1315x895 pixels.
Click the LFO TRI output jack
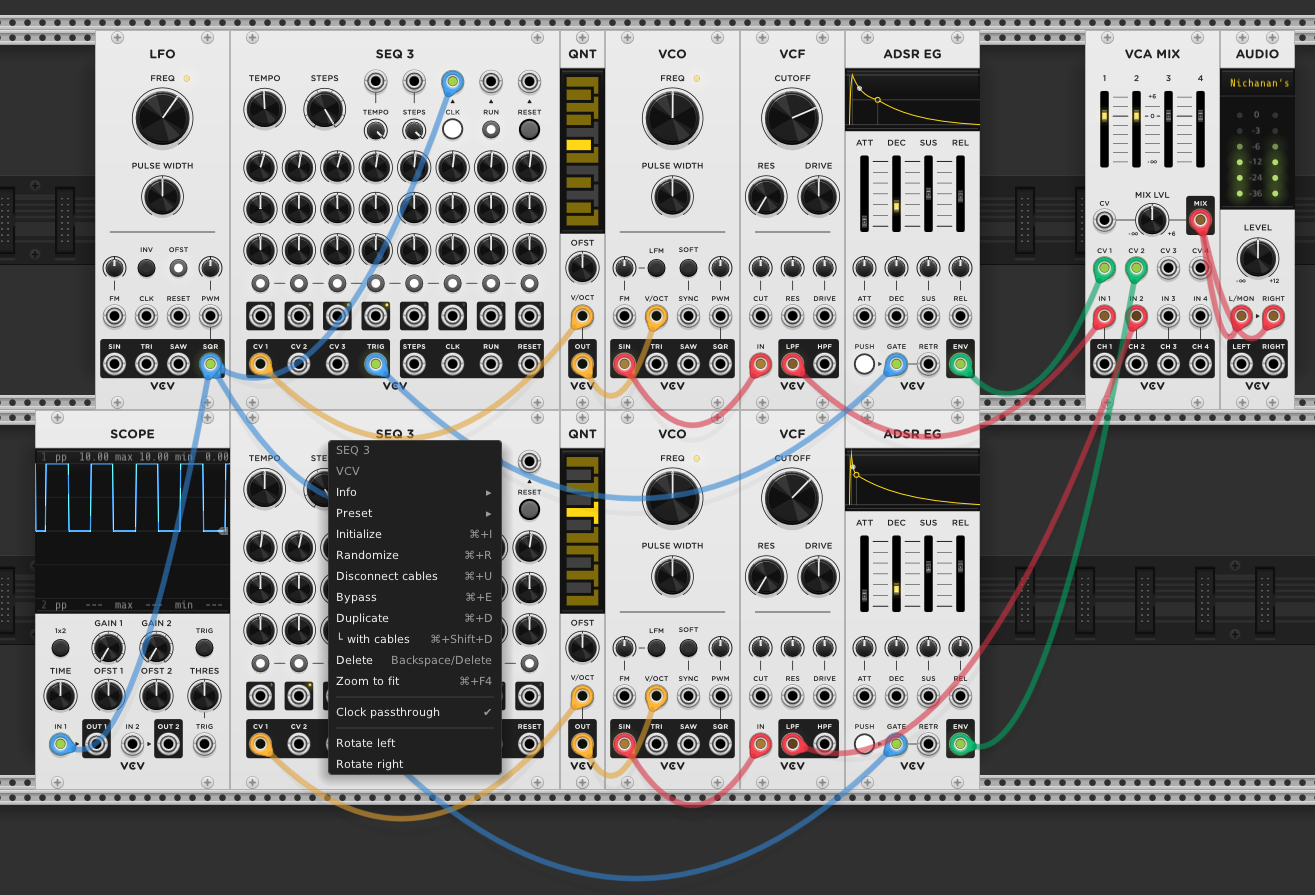tap(147, 364)
